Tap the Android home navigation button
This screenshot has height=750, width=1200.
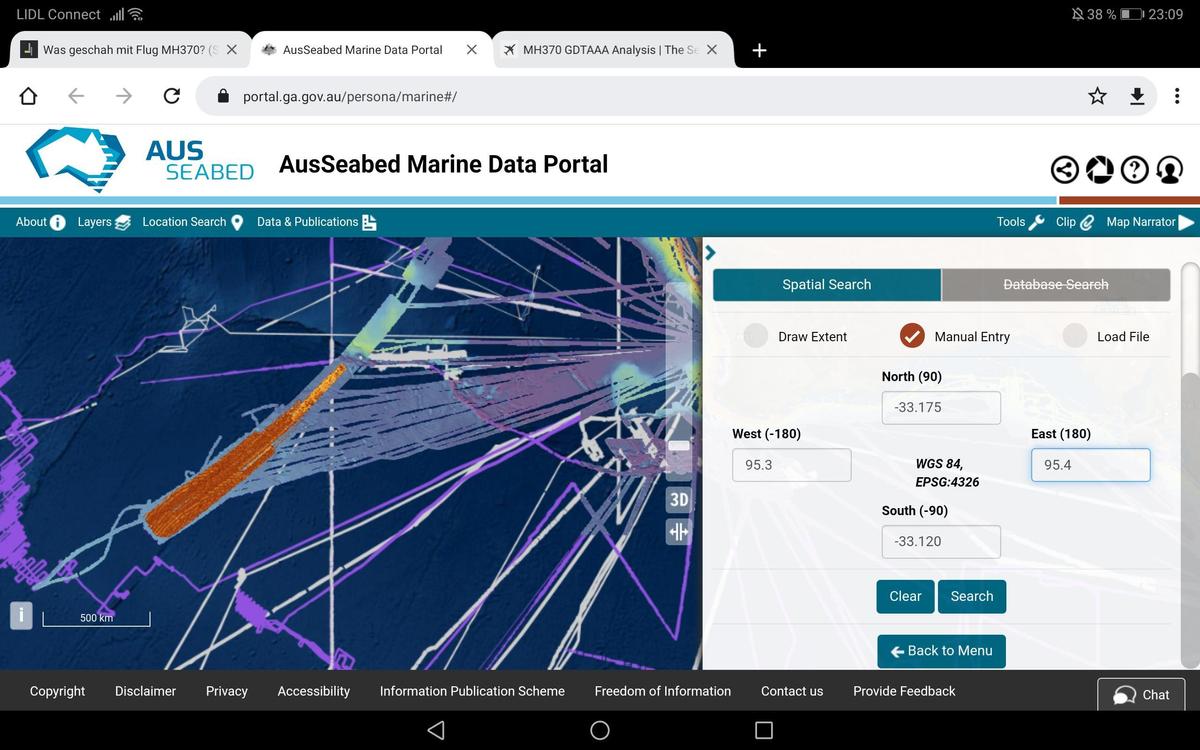[x=600, y=730]
